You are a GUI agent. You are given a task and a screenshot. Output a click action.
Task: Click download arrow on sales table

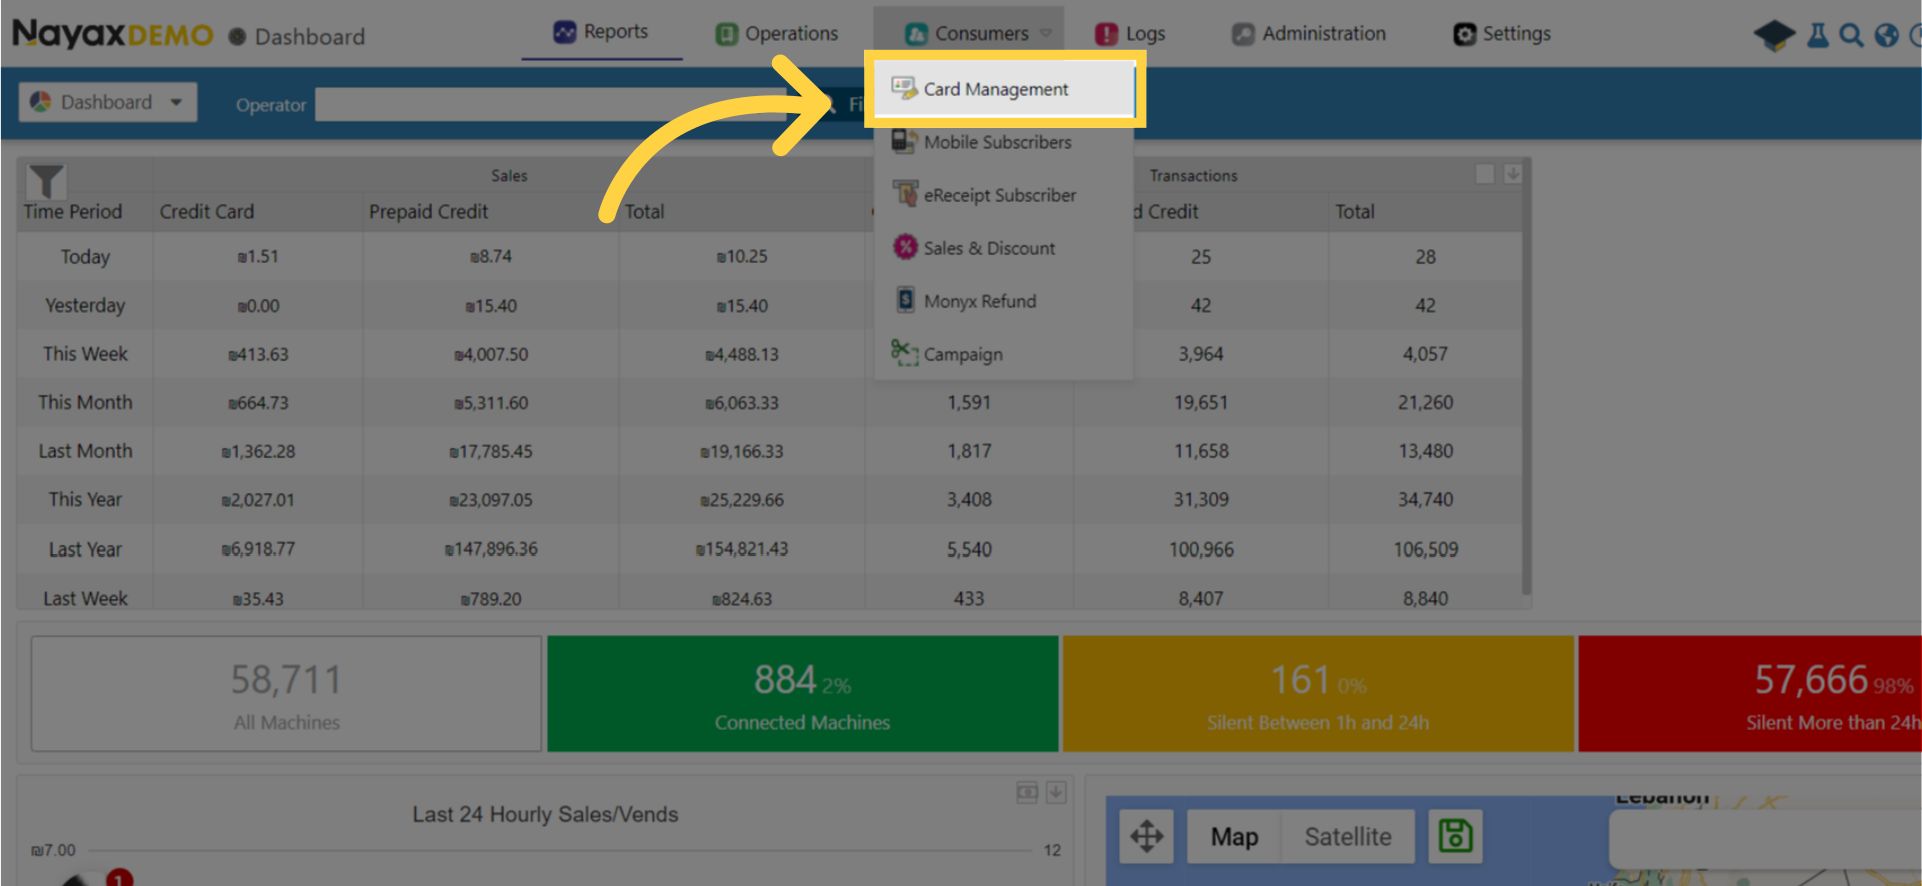click(x=1513, y=174)
